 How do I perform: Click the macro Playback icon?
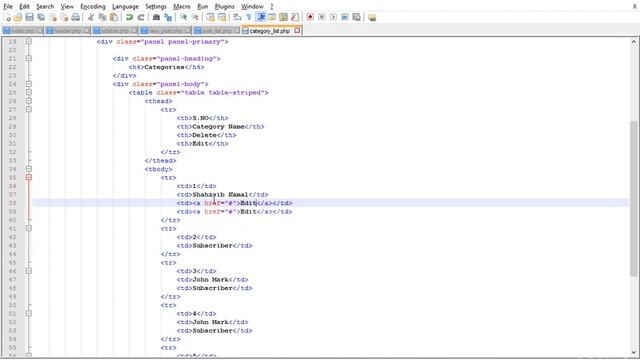[x=333, y=17]
